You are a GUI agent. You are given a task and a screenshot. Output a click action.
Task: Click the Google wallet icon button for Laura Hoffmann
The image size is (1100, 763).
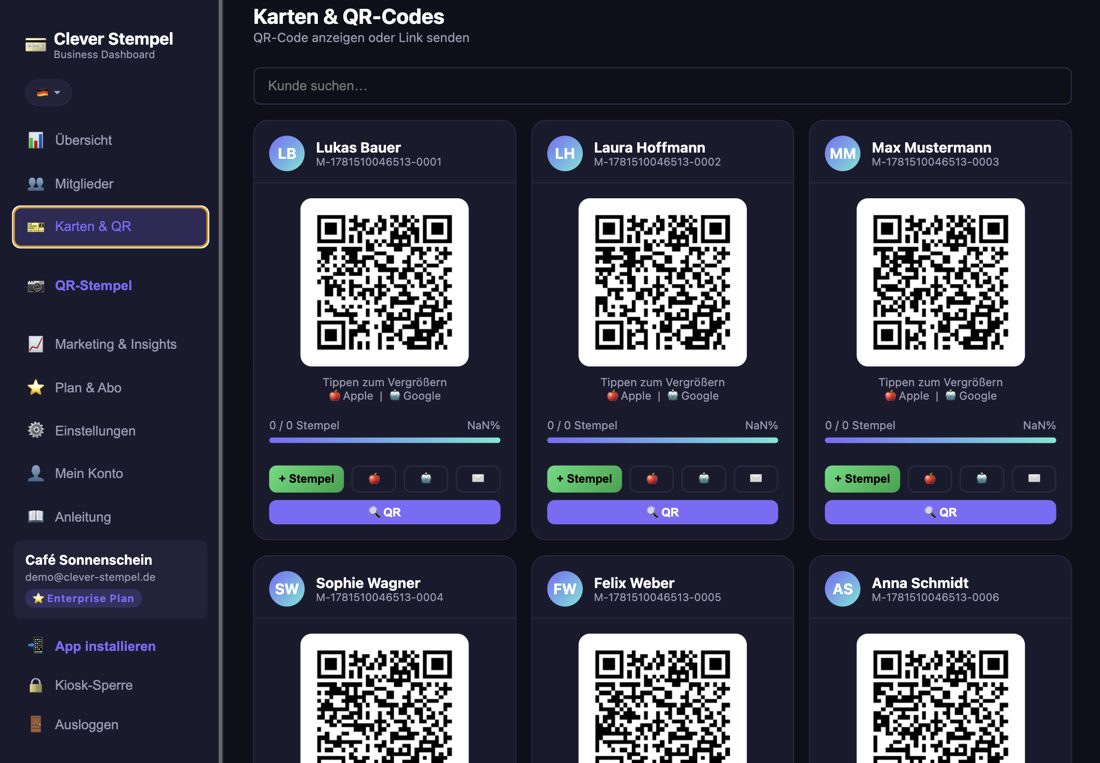704,479
